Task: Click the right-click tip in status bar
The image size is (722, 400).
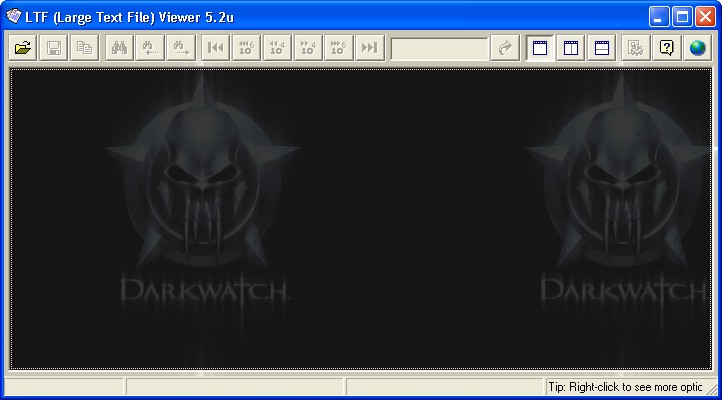Action: click(x=625, y=387)
